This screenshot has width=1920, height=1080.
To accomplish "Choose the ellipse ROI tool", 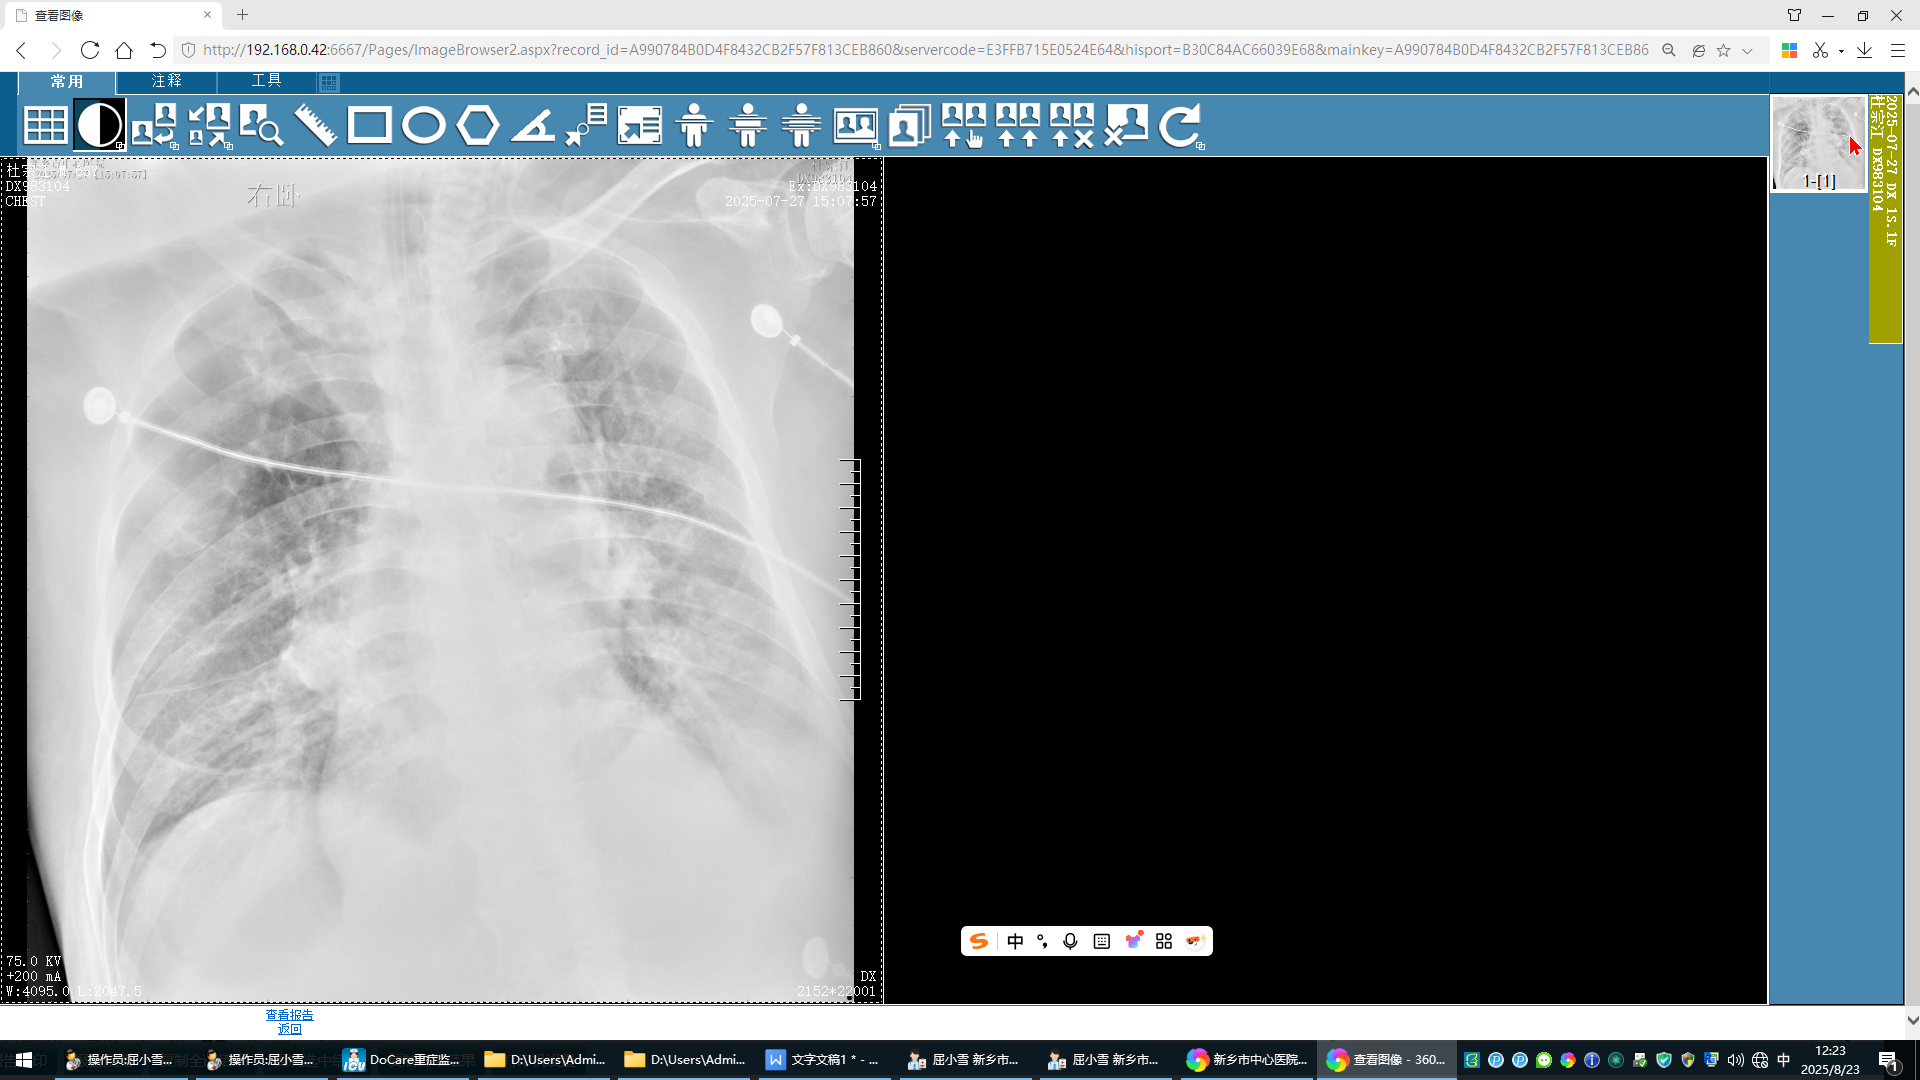I will (x=423, y=126).
